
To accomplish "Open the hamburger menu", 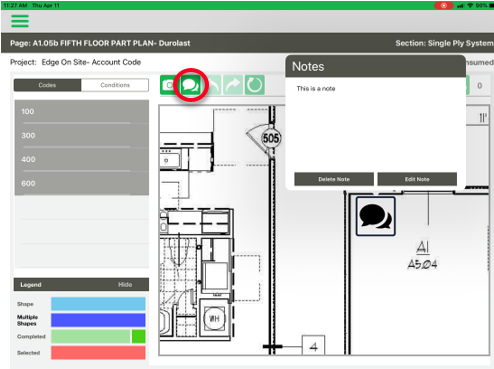I will (20, 21).
